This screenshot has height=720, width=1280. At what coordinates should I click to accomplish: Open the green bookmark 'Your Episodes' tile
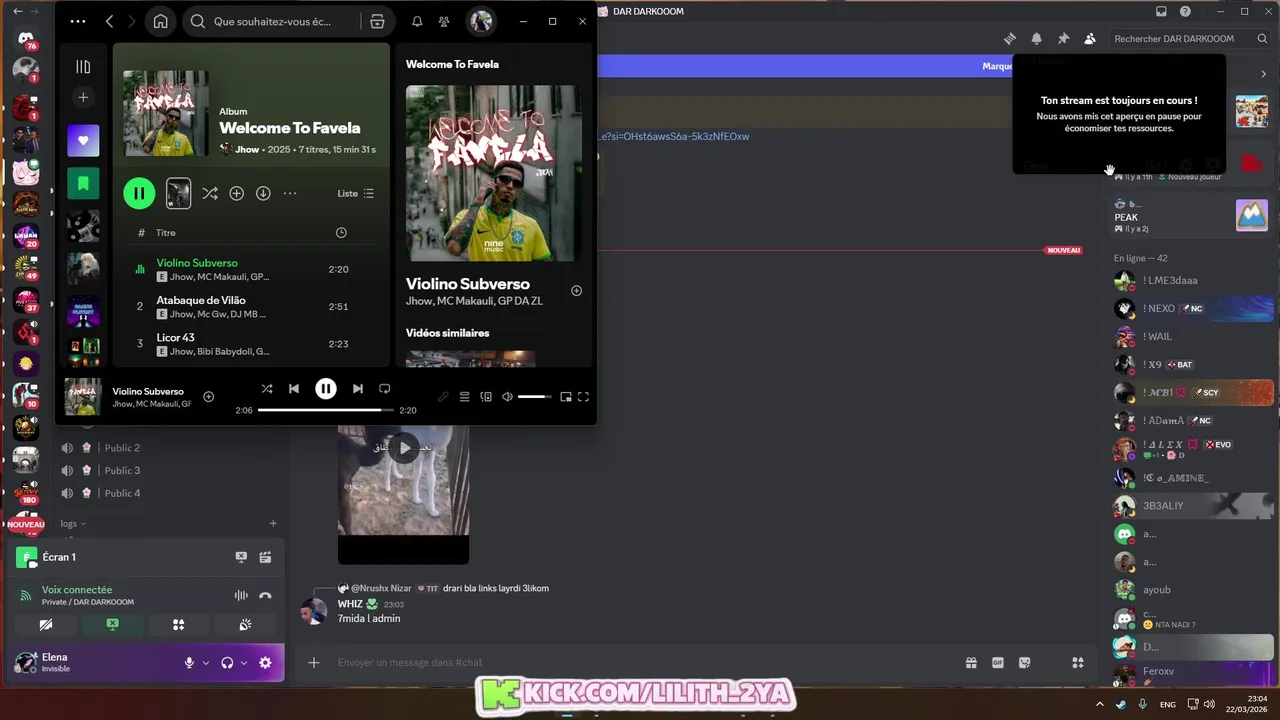83,183
